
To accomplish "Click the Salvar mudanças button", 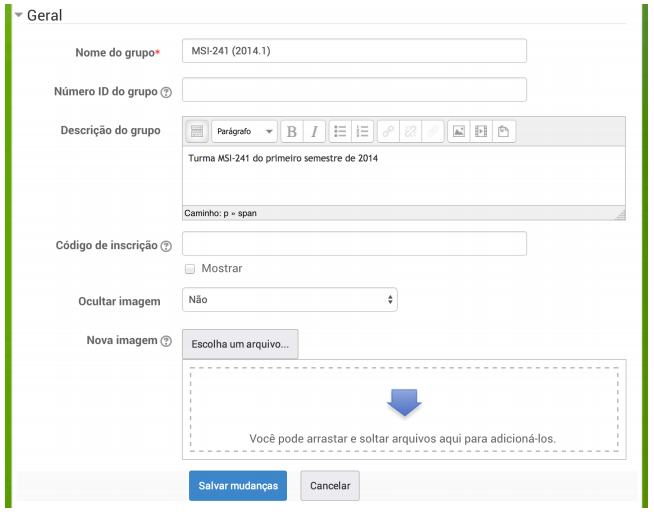I will [x=238, y=485].
